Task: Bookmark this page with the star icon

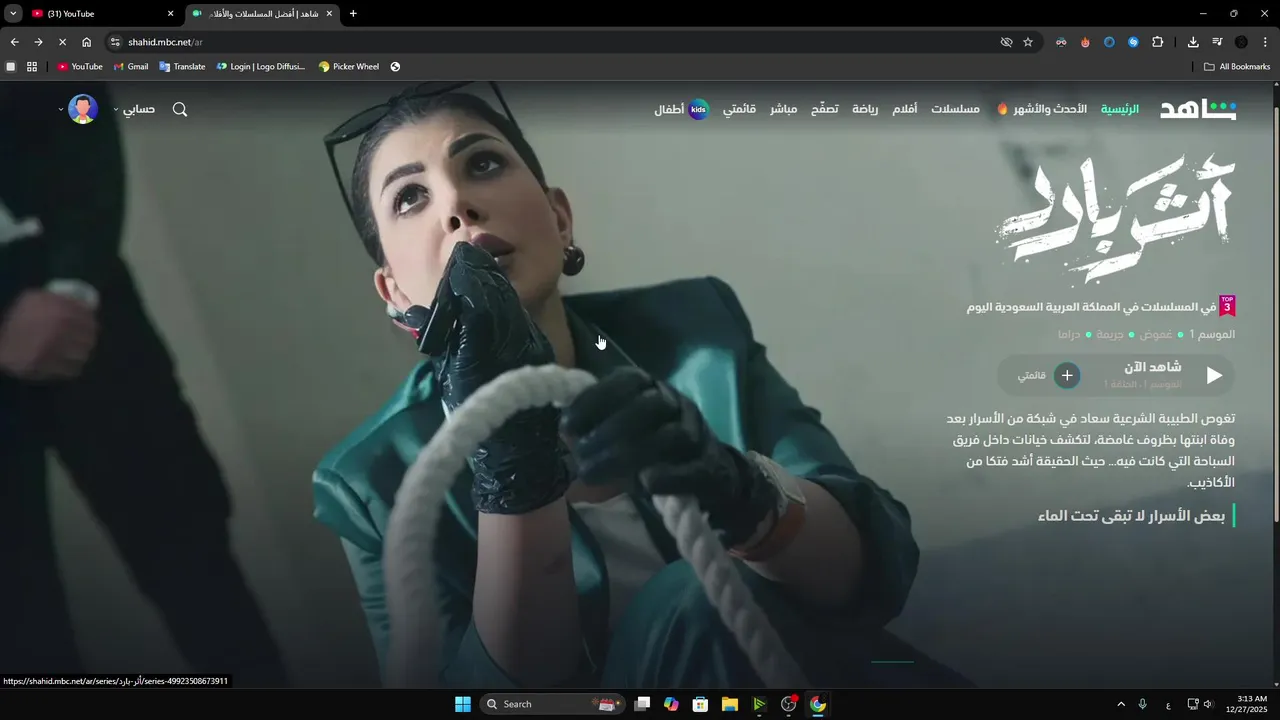Action: (x=1028, y=42)
